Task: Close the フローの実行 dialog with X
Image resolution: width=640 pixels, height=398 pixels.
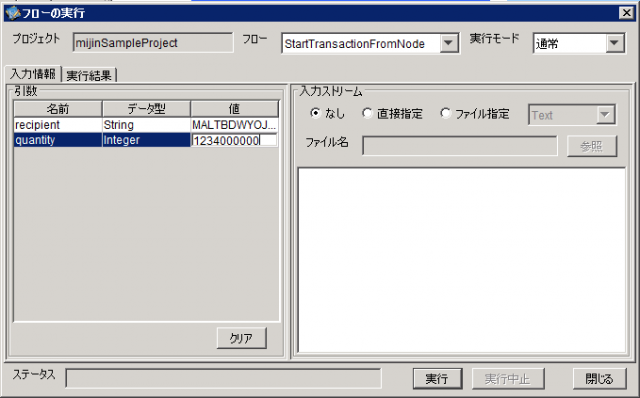Action: [627, 13]
